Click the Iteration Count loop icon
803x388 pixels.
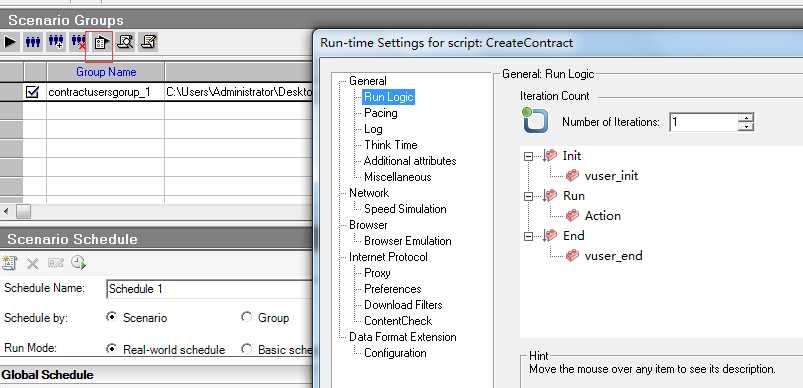coord(535,120)
